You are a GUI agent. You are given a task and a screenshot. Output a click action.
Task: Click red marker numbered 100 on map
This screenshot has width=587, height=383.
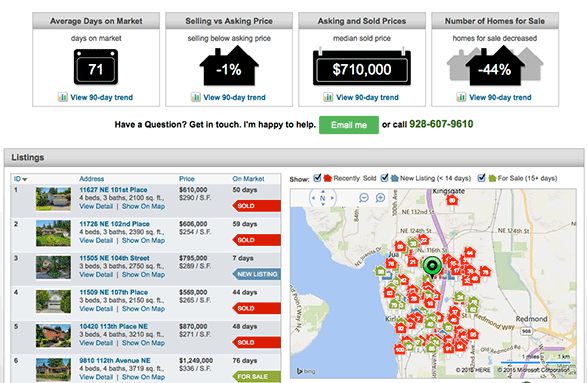click(400, 350)
